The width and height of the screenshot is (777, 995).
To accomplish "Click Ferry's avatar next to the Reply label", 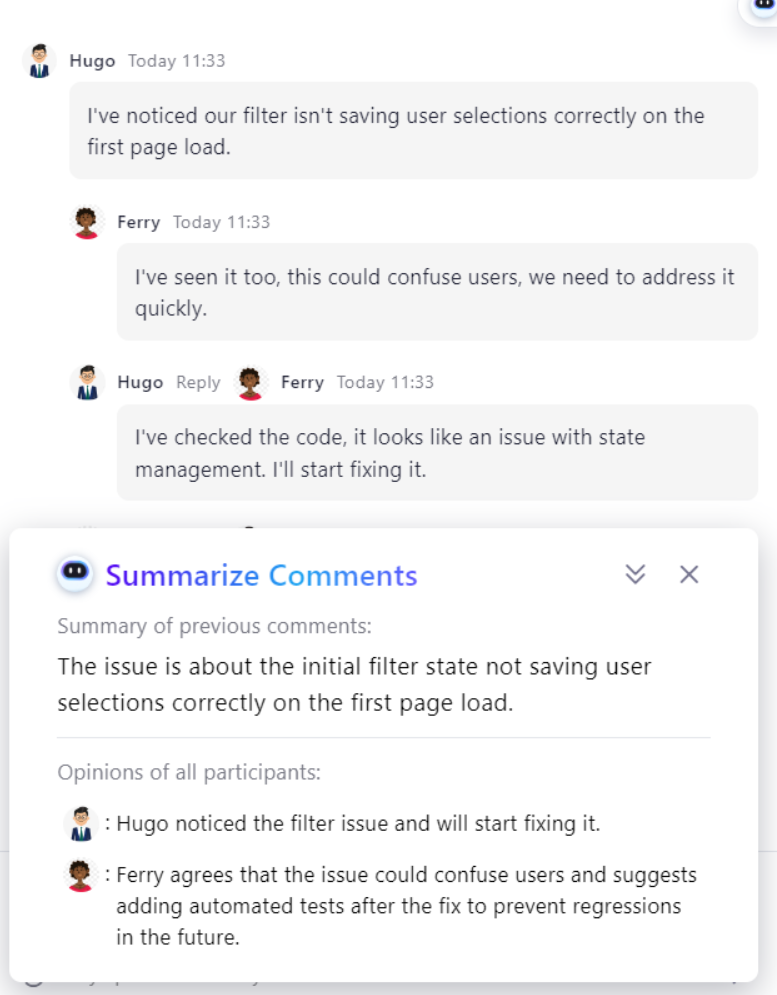I will coord(250,383).
